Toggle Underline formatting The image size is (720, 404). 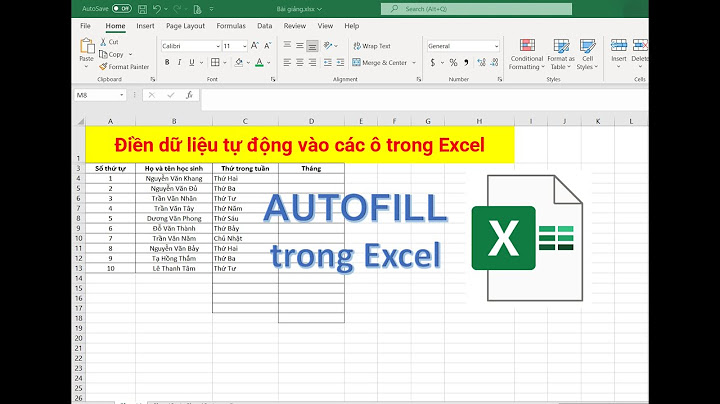191,62
